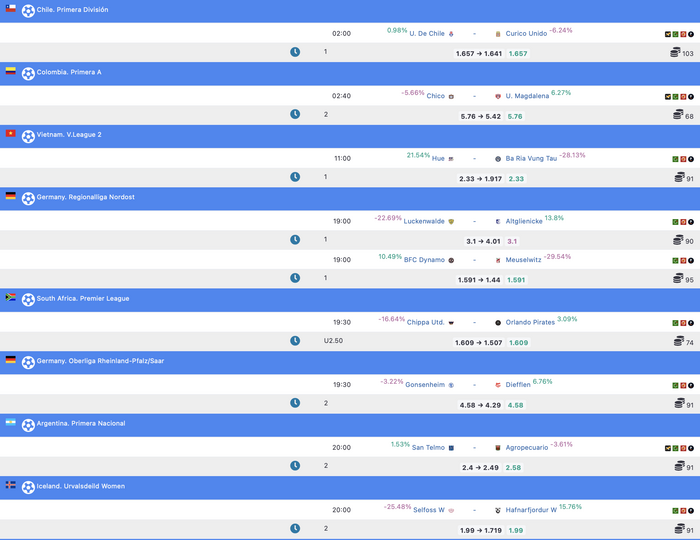Click the soccer ball icon beside Colombia. Primera A

(28, 73)
